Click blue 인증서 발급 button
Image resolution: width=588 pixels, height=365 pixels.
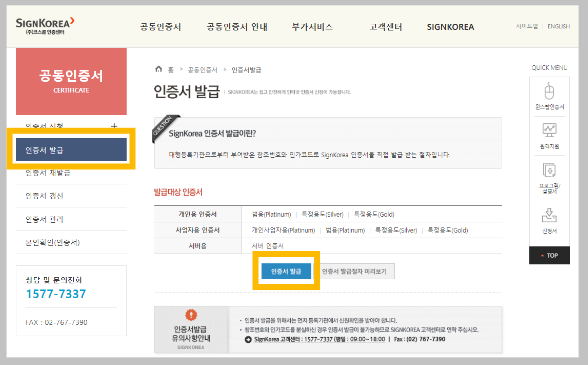click(x=286, y=271)
